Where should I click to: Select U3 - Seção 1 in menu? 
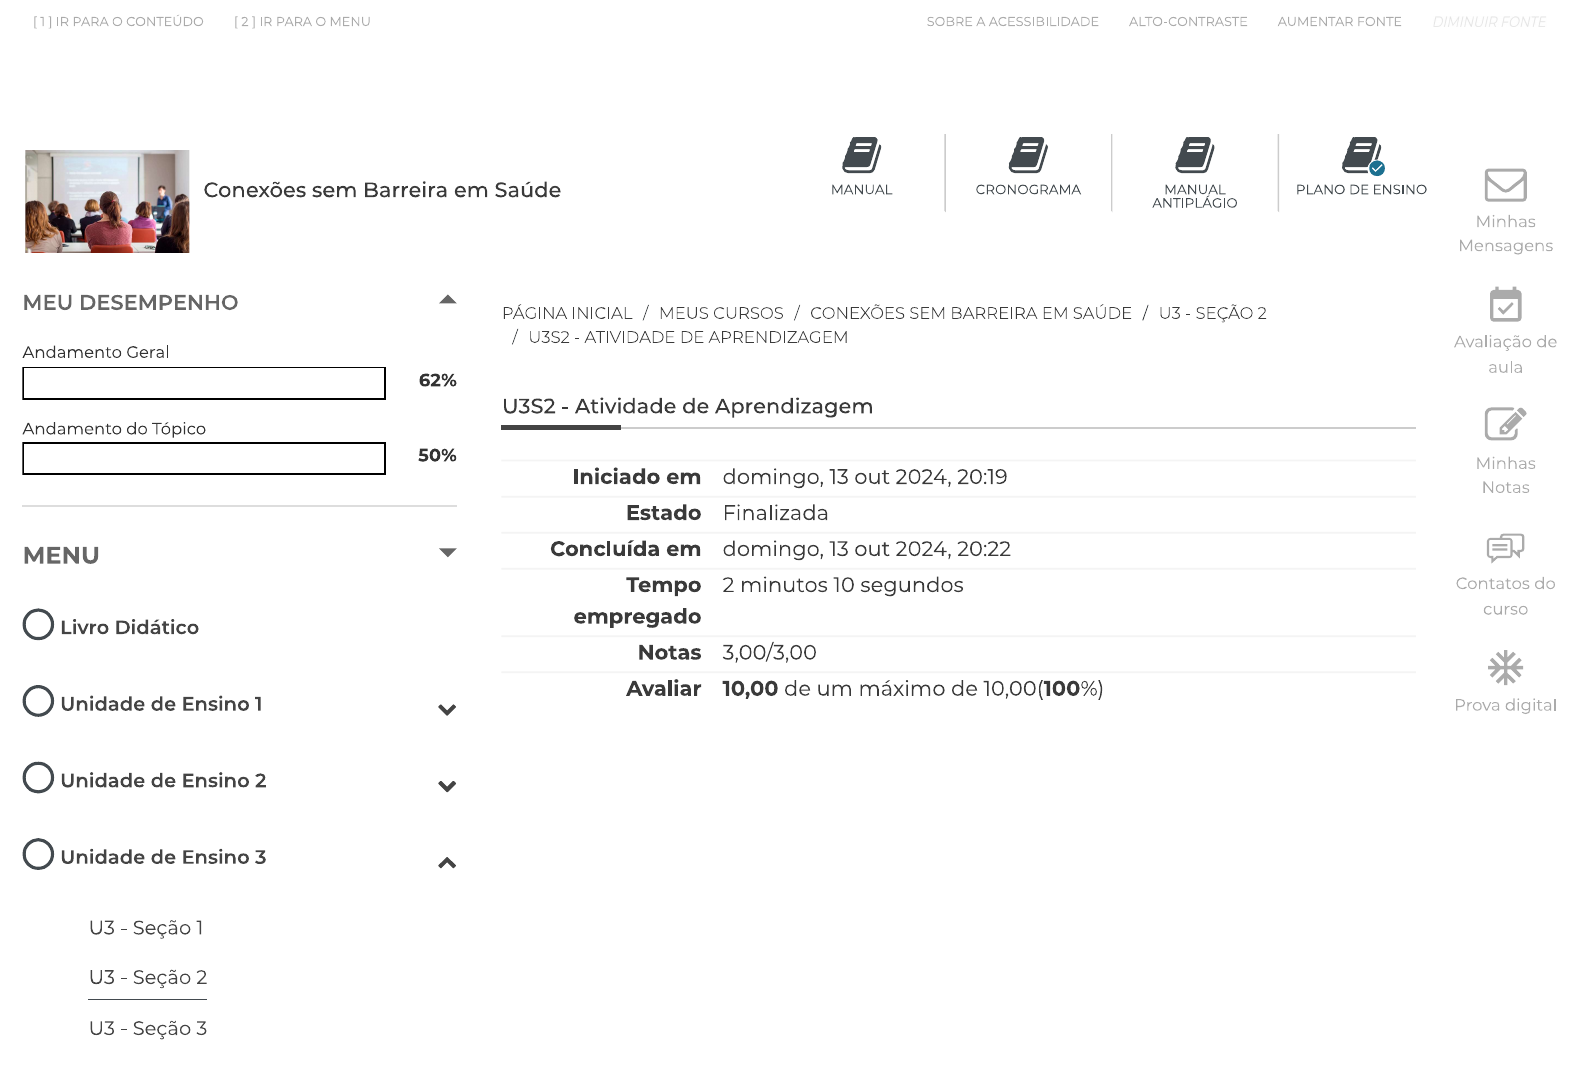point(146,928)
